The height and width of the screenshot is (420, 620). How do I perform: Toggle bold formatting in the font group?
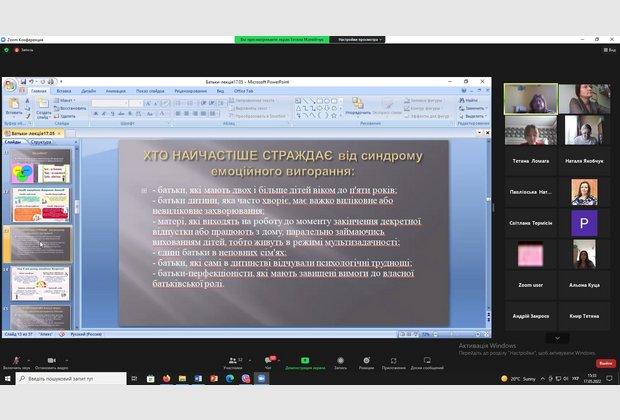[x=96, y=114]
